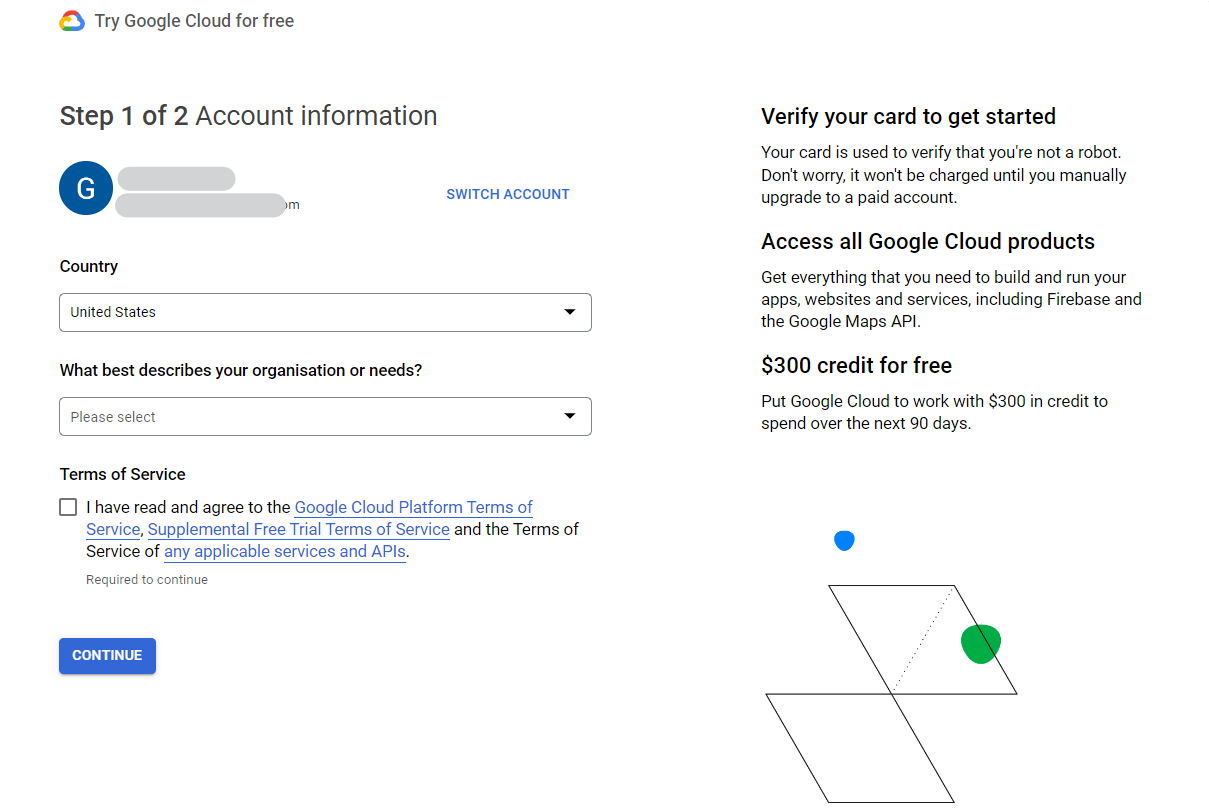Click the Required to continue hint text

click(x=147, y=580)
